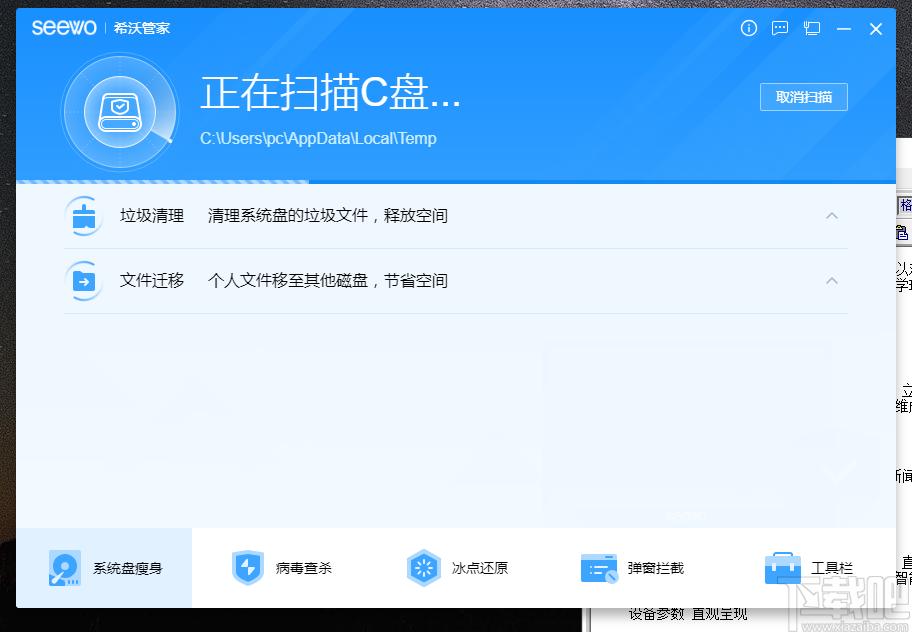This screenshot has width=912, height=632.
Task: Minimize the Seewo manager window
Action: 843,28
